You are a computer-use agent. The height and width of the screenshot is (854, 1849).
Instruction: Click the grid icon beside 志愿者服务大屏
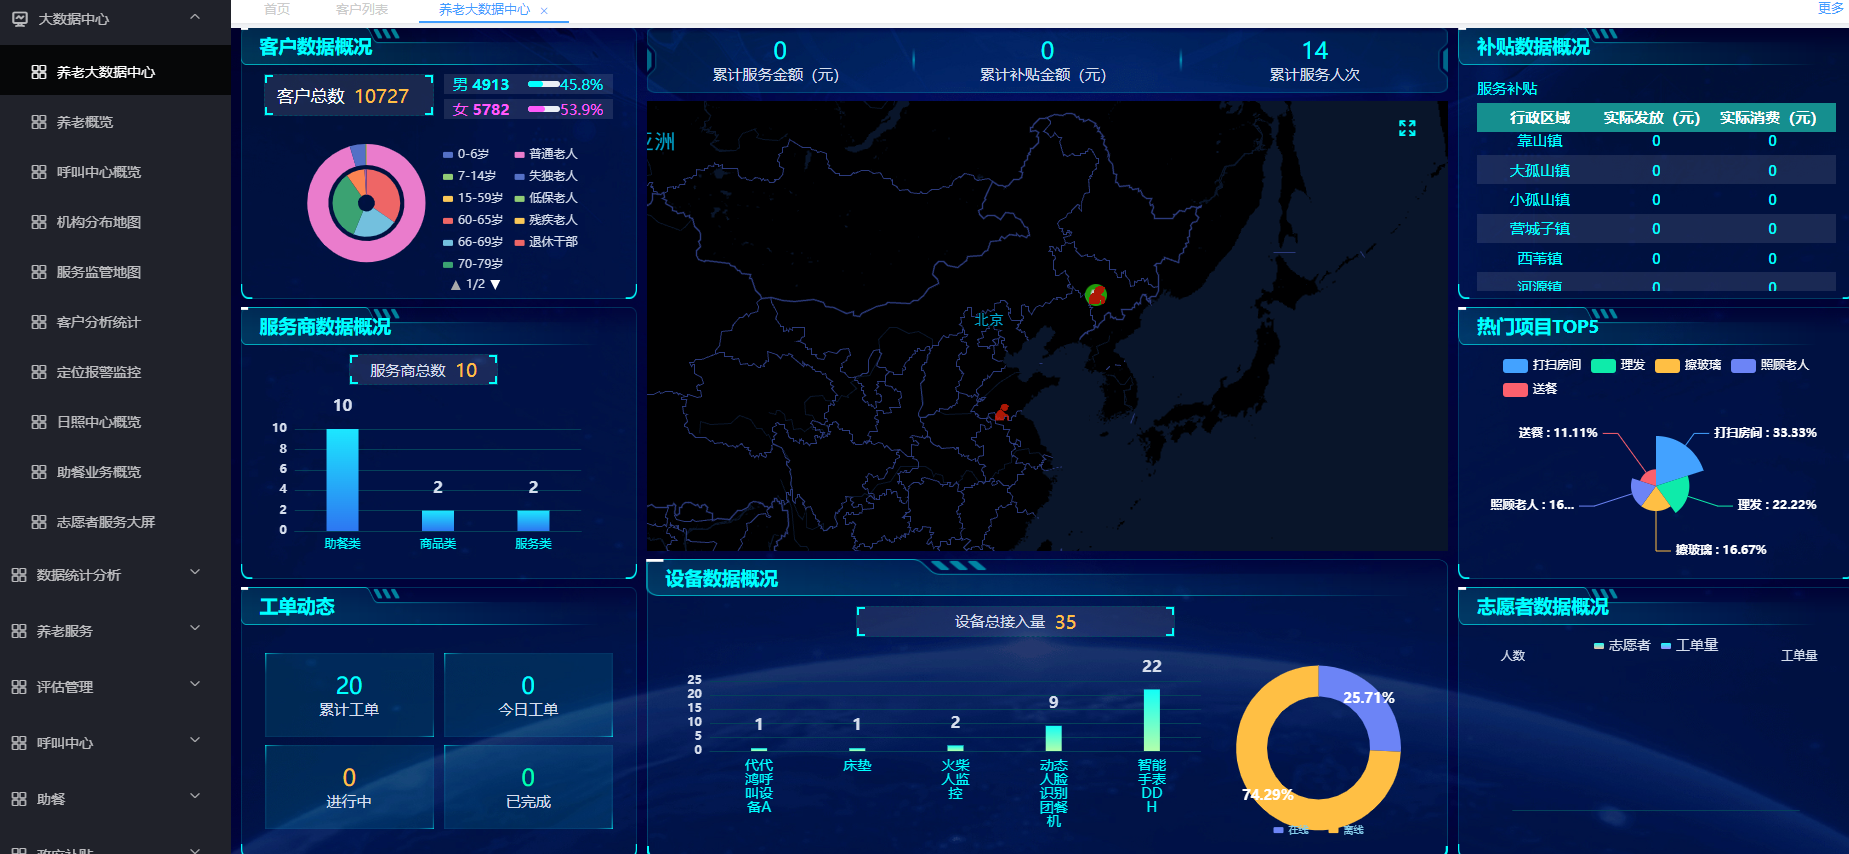pyautogui.click(x=39, y=522)
